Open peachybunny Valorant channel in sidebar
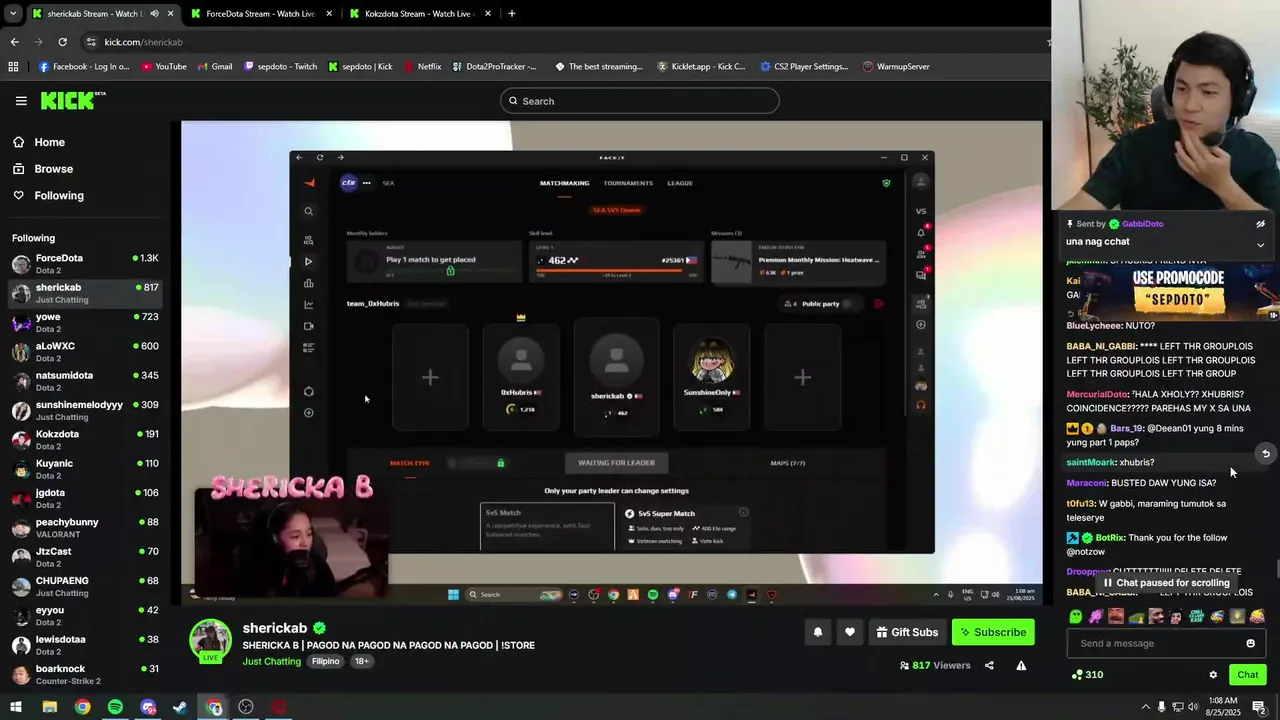1280x720 pixels. (x=85, y=528)
